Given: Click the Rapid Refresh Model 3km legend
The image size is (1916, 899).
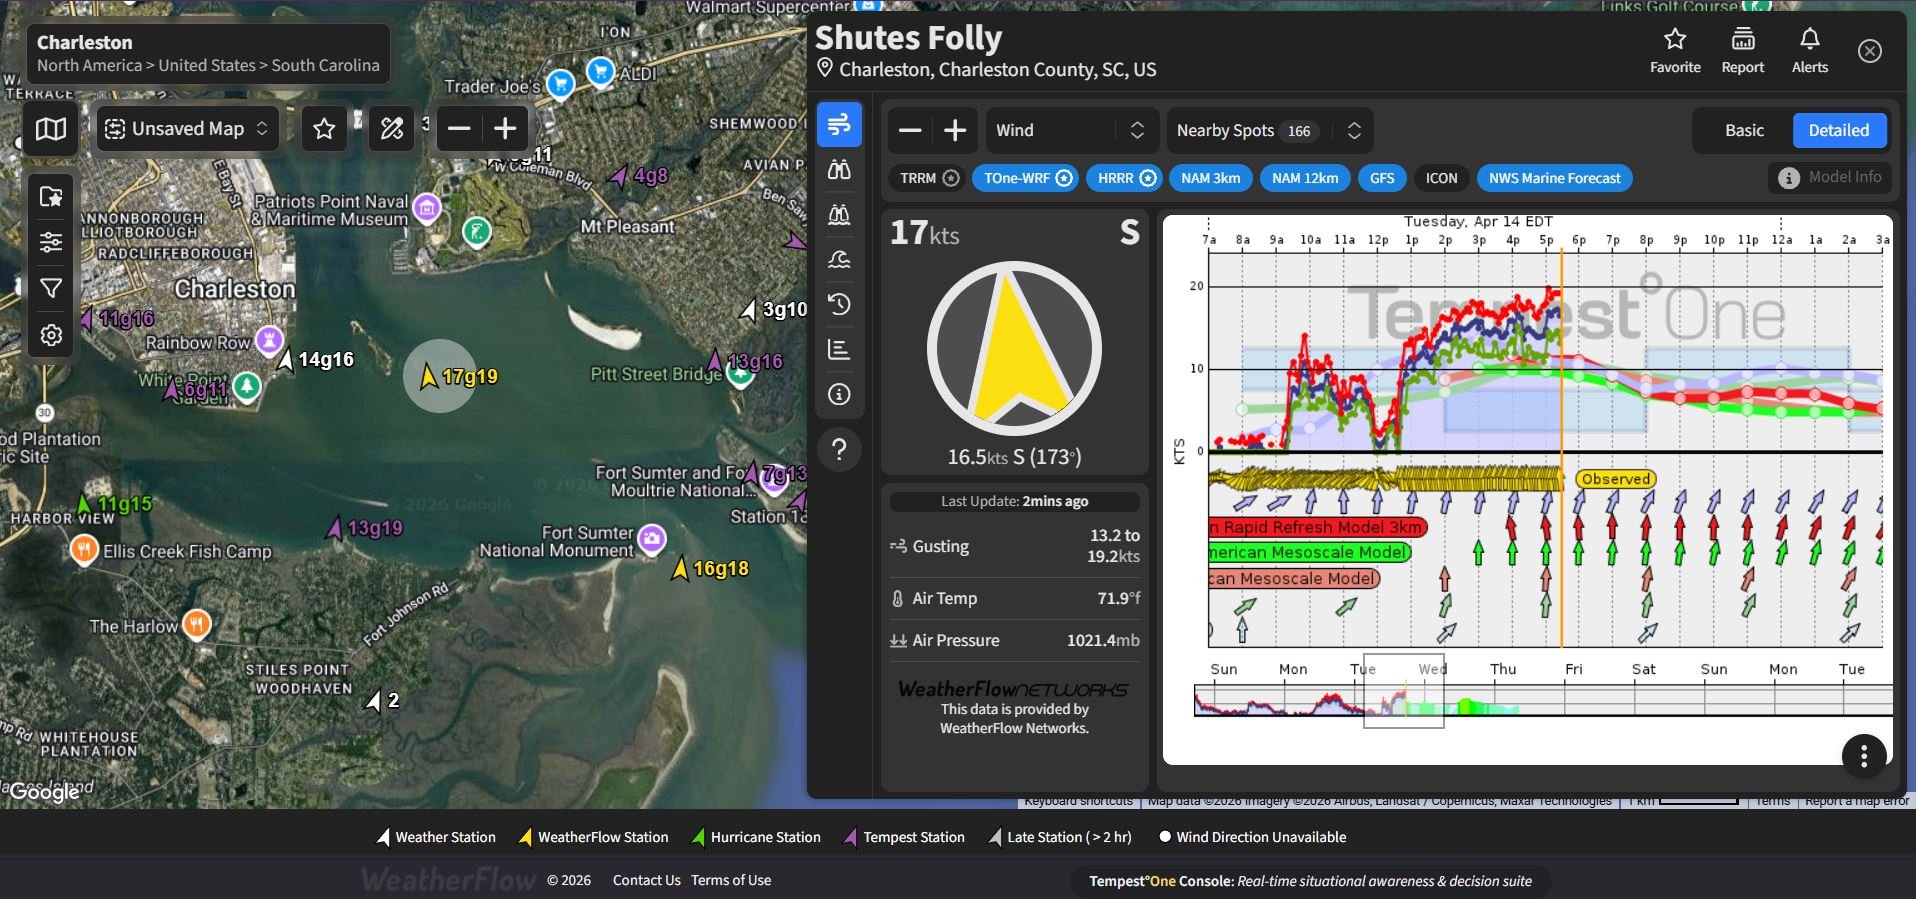Looking at the screenshot, I should coord(1318,527).
